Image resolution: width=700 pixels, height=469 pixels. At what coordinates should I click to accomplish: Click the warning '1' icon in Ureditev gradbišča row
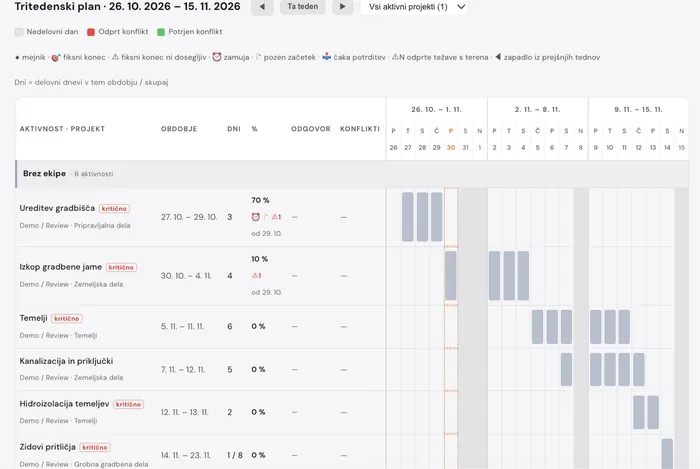pyautogui.click(x=276, y=217)
